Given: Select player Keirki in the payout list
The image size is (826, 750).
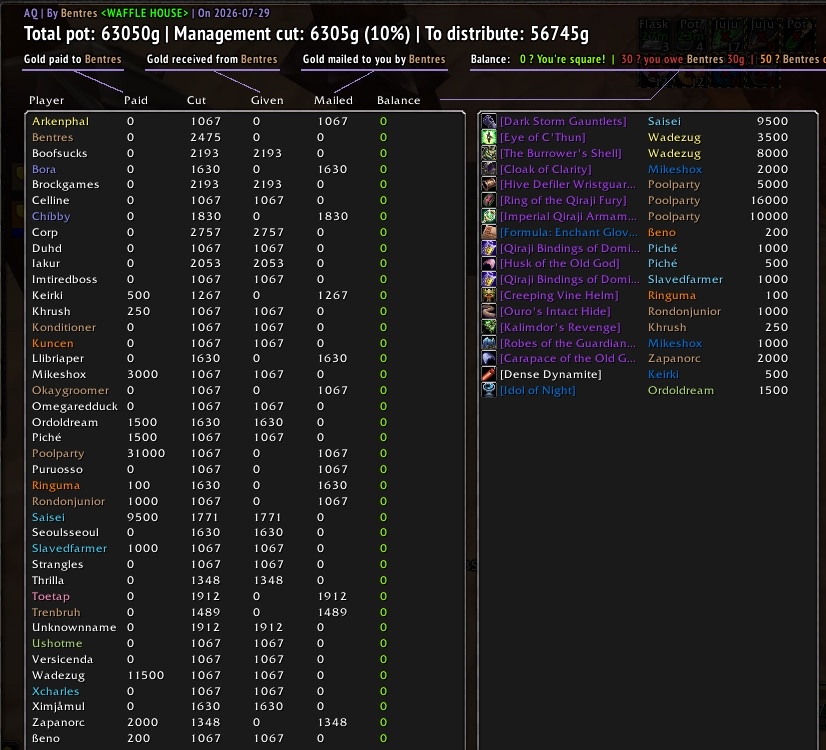Looking at the screenshot, I should click(47, 295).
